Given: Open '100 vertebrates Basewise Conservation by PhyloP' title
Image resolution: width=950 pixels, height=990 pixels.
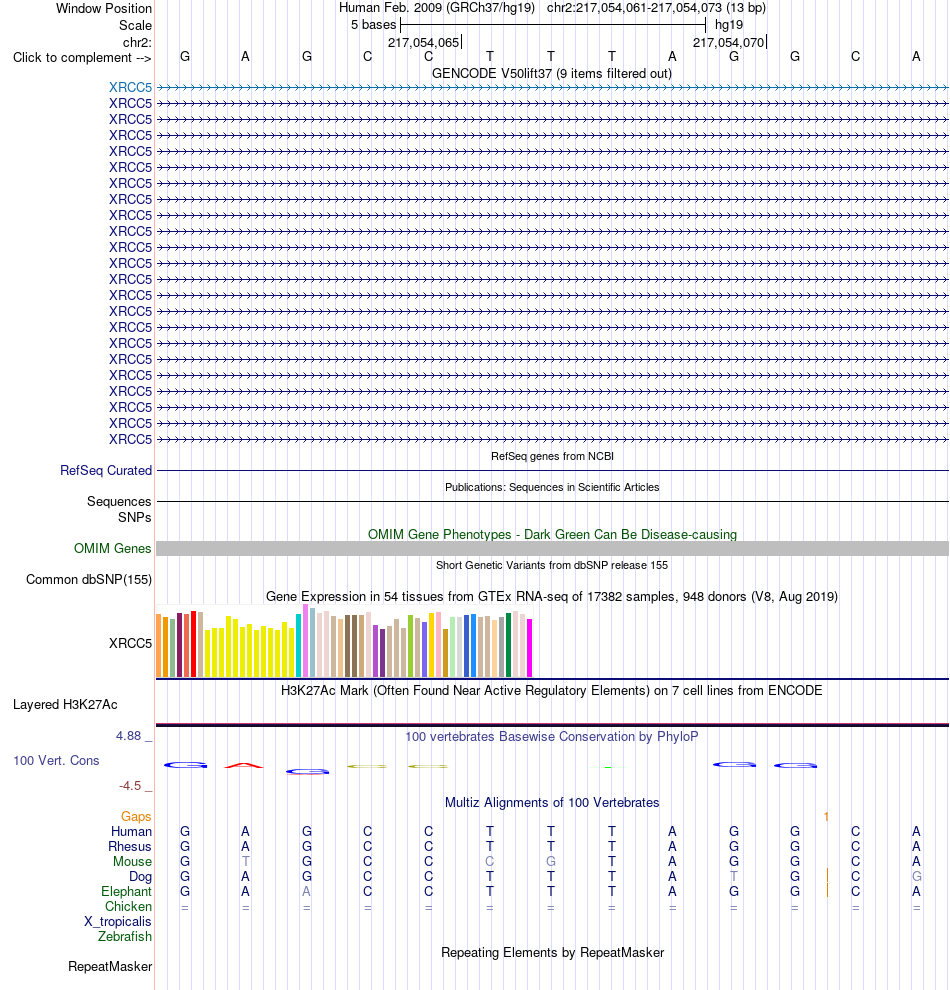Looking at the screenshot, I should (552, 736).
